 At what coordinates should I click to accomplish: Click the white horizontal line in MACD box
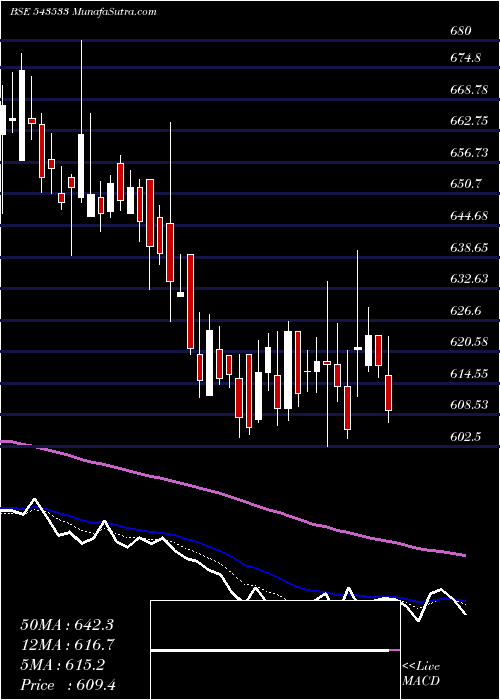tap(270, 651)
